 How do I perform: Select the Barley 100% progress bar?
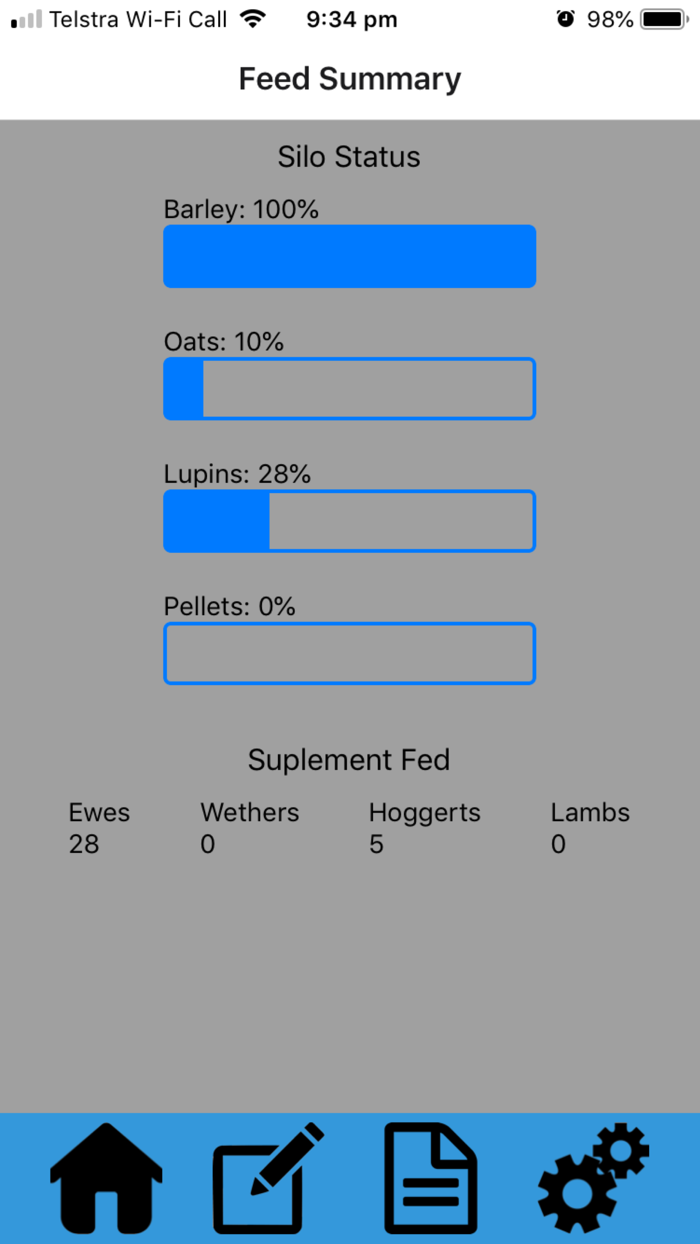(x=349, y=256)
